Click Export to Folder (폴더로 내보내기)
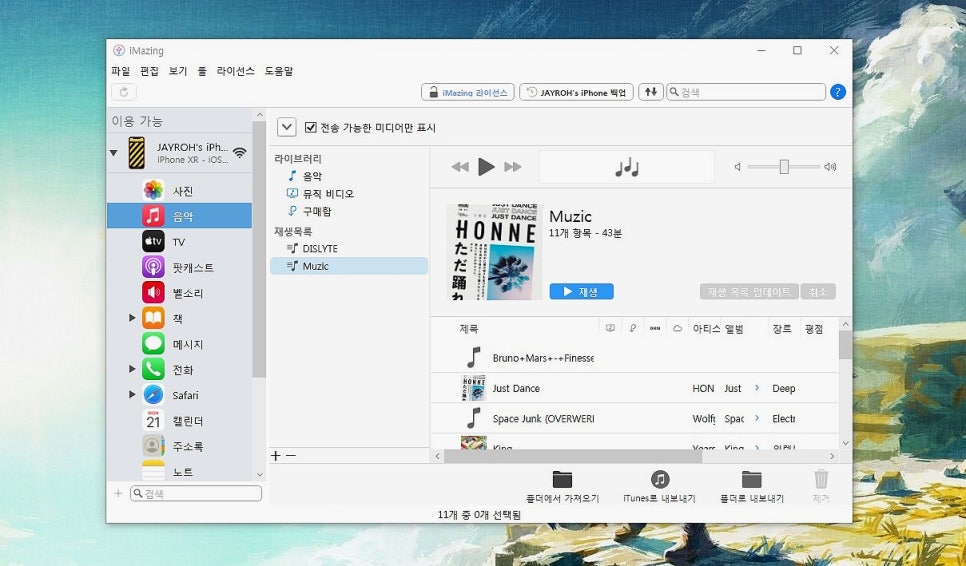 point(752,487)
